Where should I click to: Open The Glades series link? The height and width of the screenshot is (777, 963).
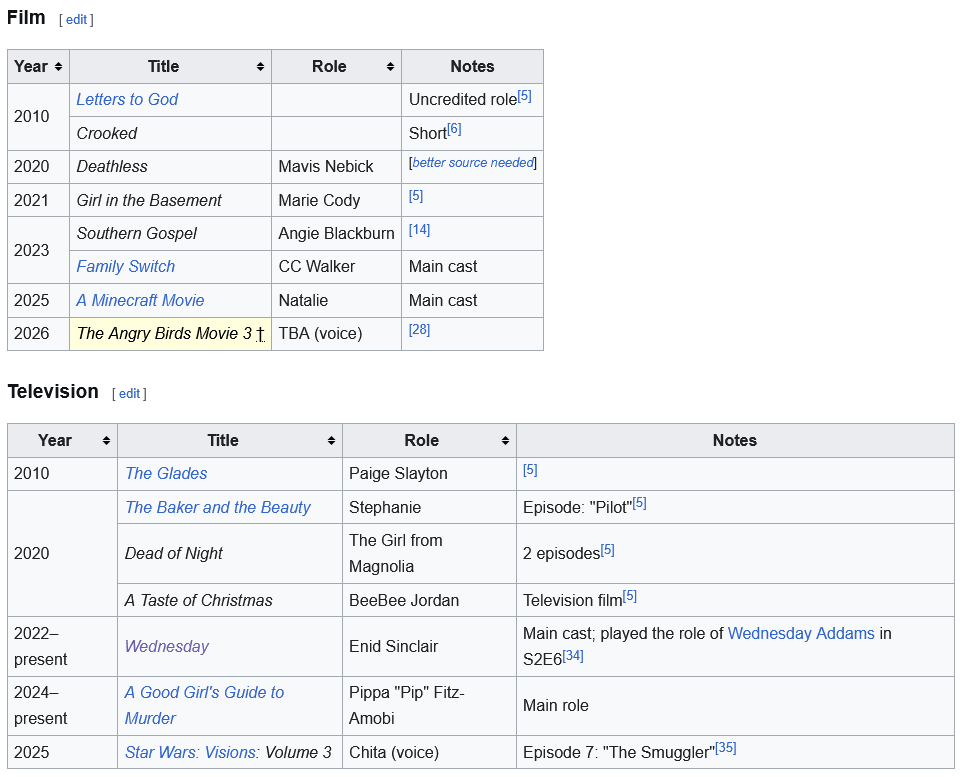(166, 474)
